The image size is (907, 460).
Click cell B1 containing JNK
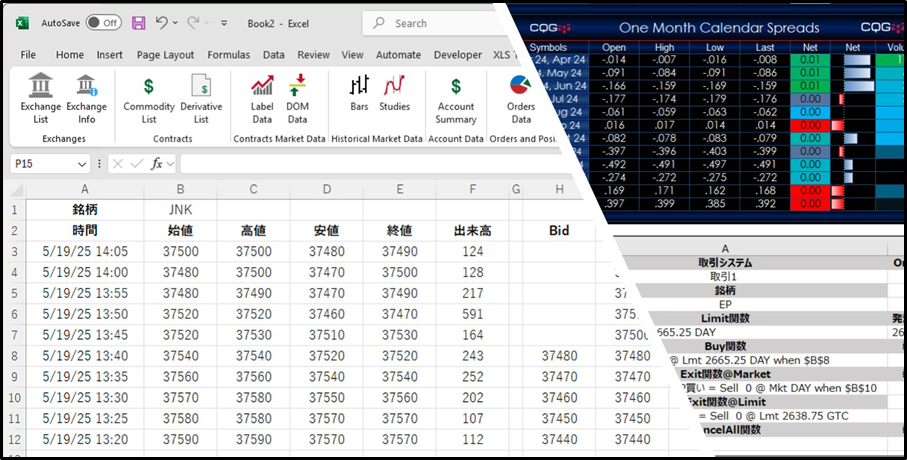click(180, 209)
